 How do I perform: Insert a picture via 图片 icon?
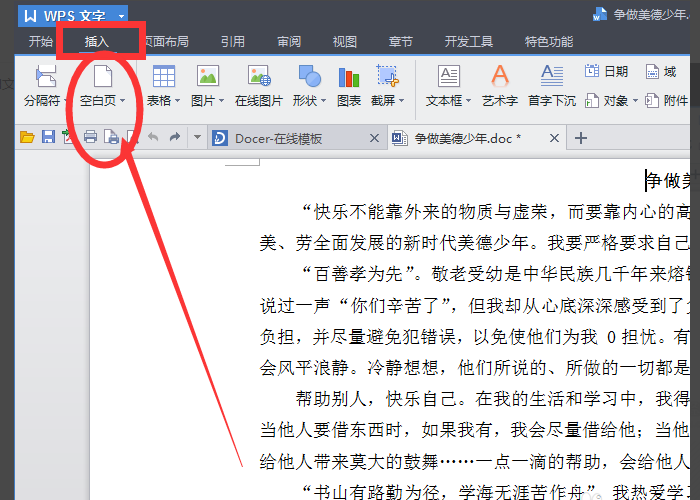(208, 76)
